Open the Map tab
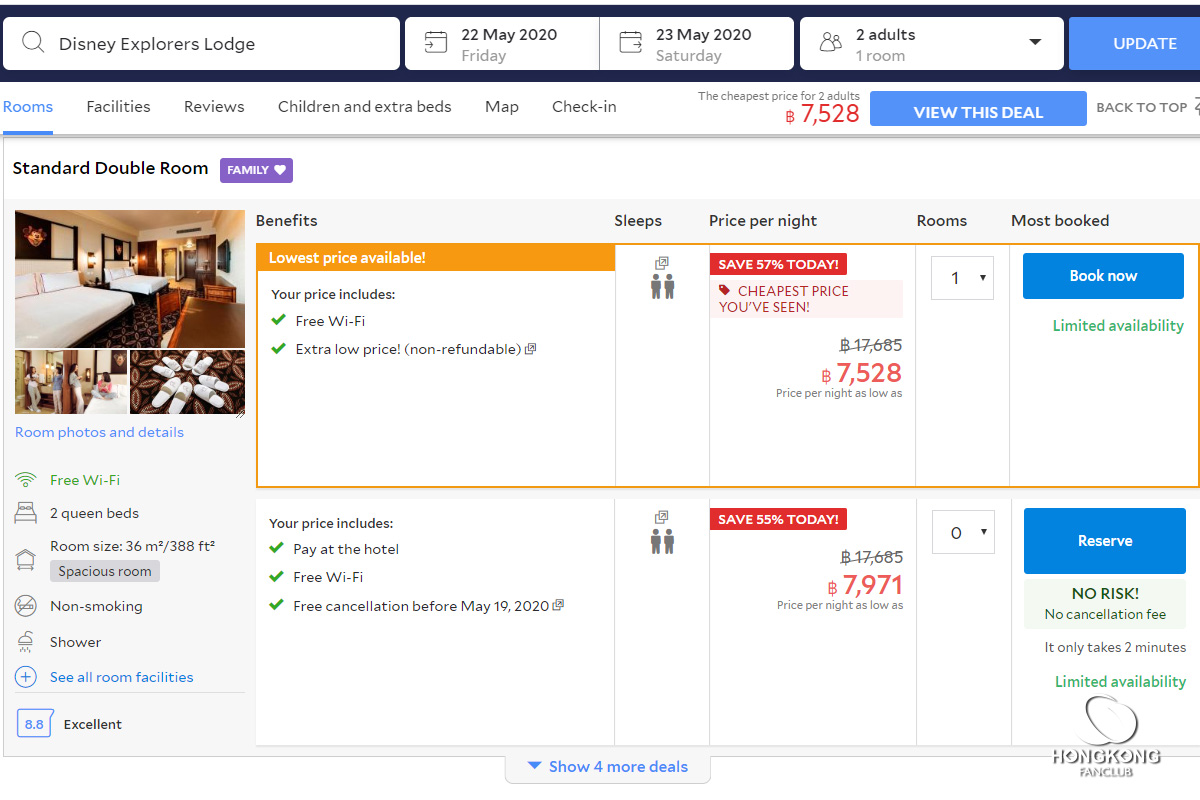Screen dimensions: 1200x800 click(502, 107)
